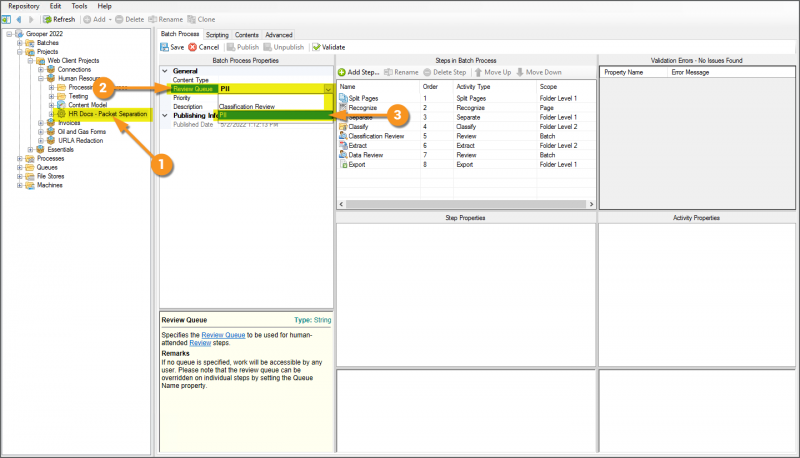The height and width of the screenshot is (458, 800).
Task: Click the blue Back navigation arrow
Action: (19, 19)
